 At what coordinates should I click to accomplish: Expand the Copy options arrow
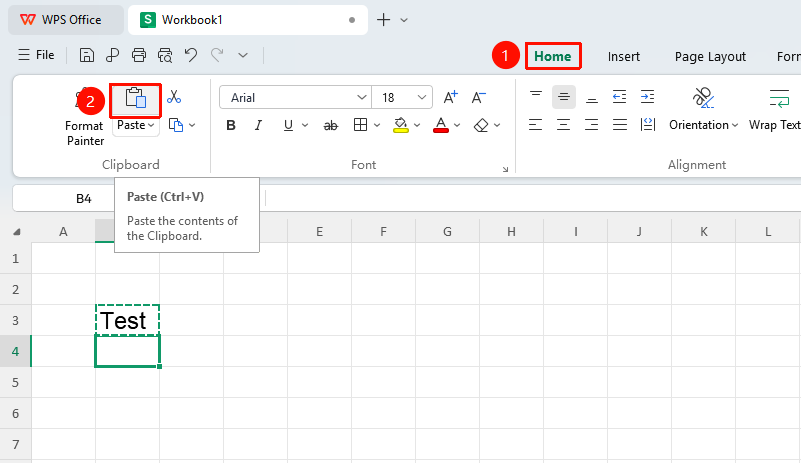pos(192,125)
